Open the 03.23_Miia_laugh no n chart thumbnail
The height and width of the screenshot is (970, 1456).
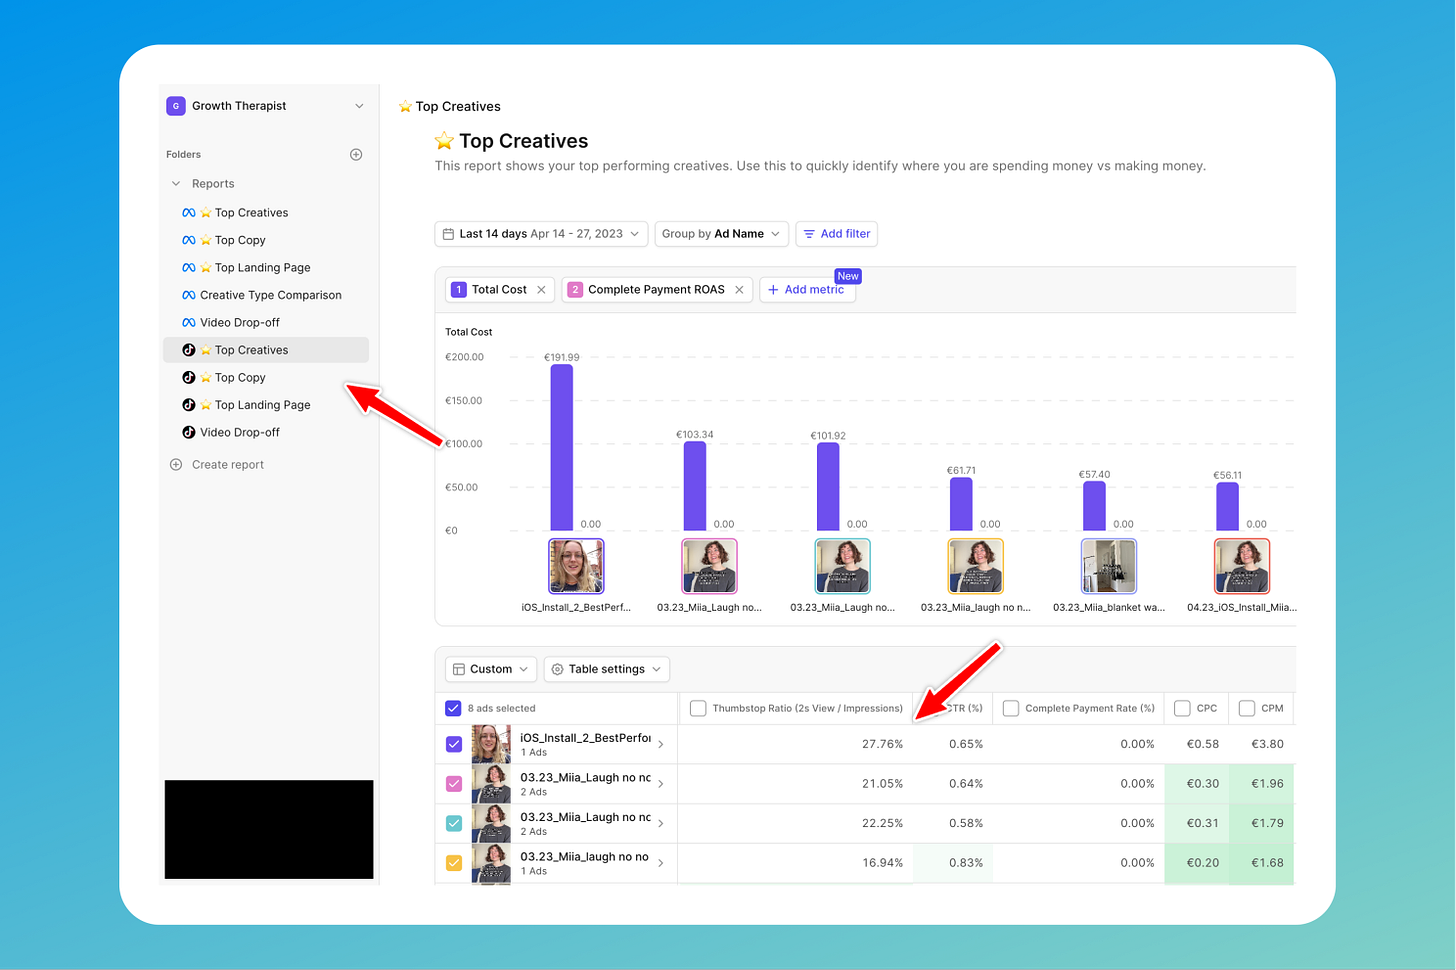[x=975, y=566]
